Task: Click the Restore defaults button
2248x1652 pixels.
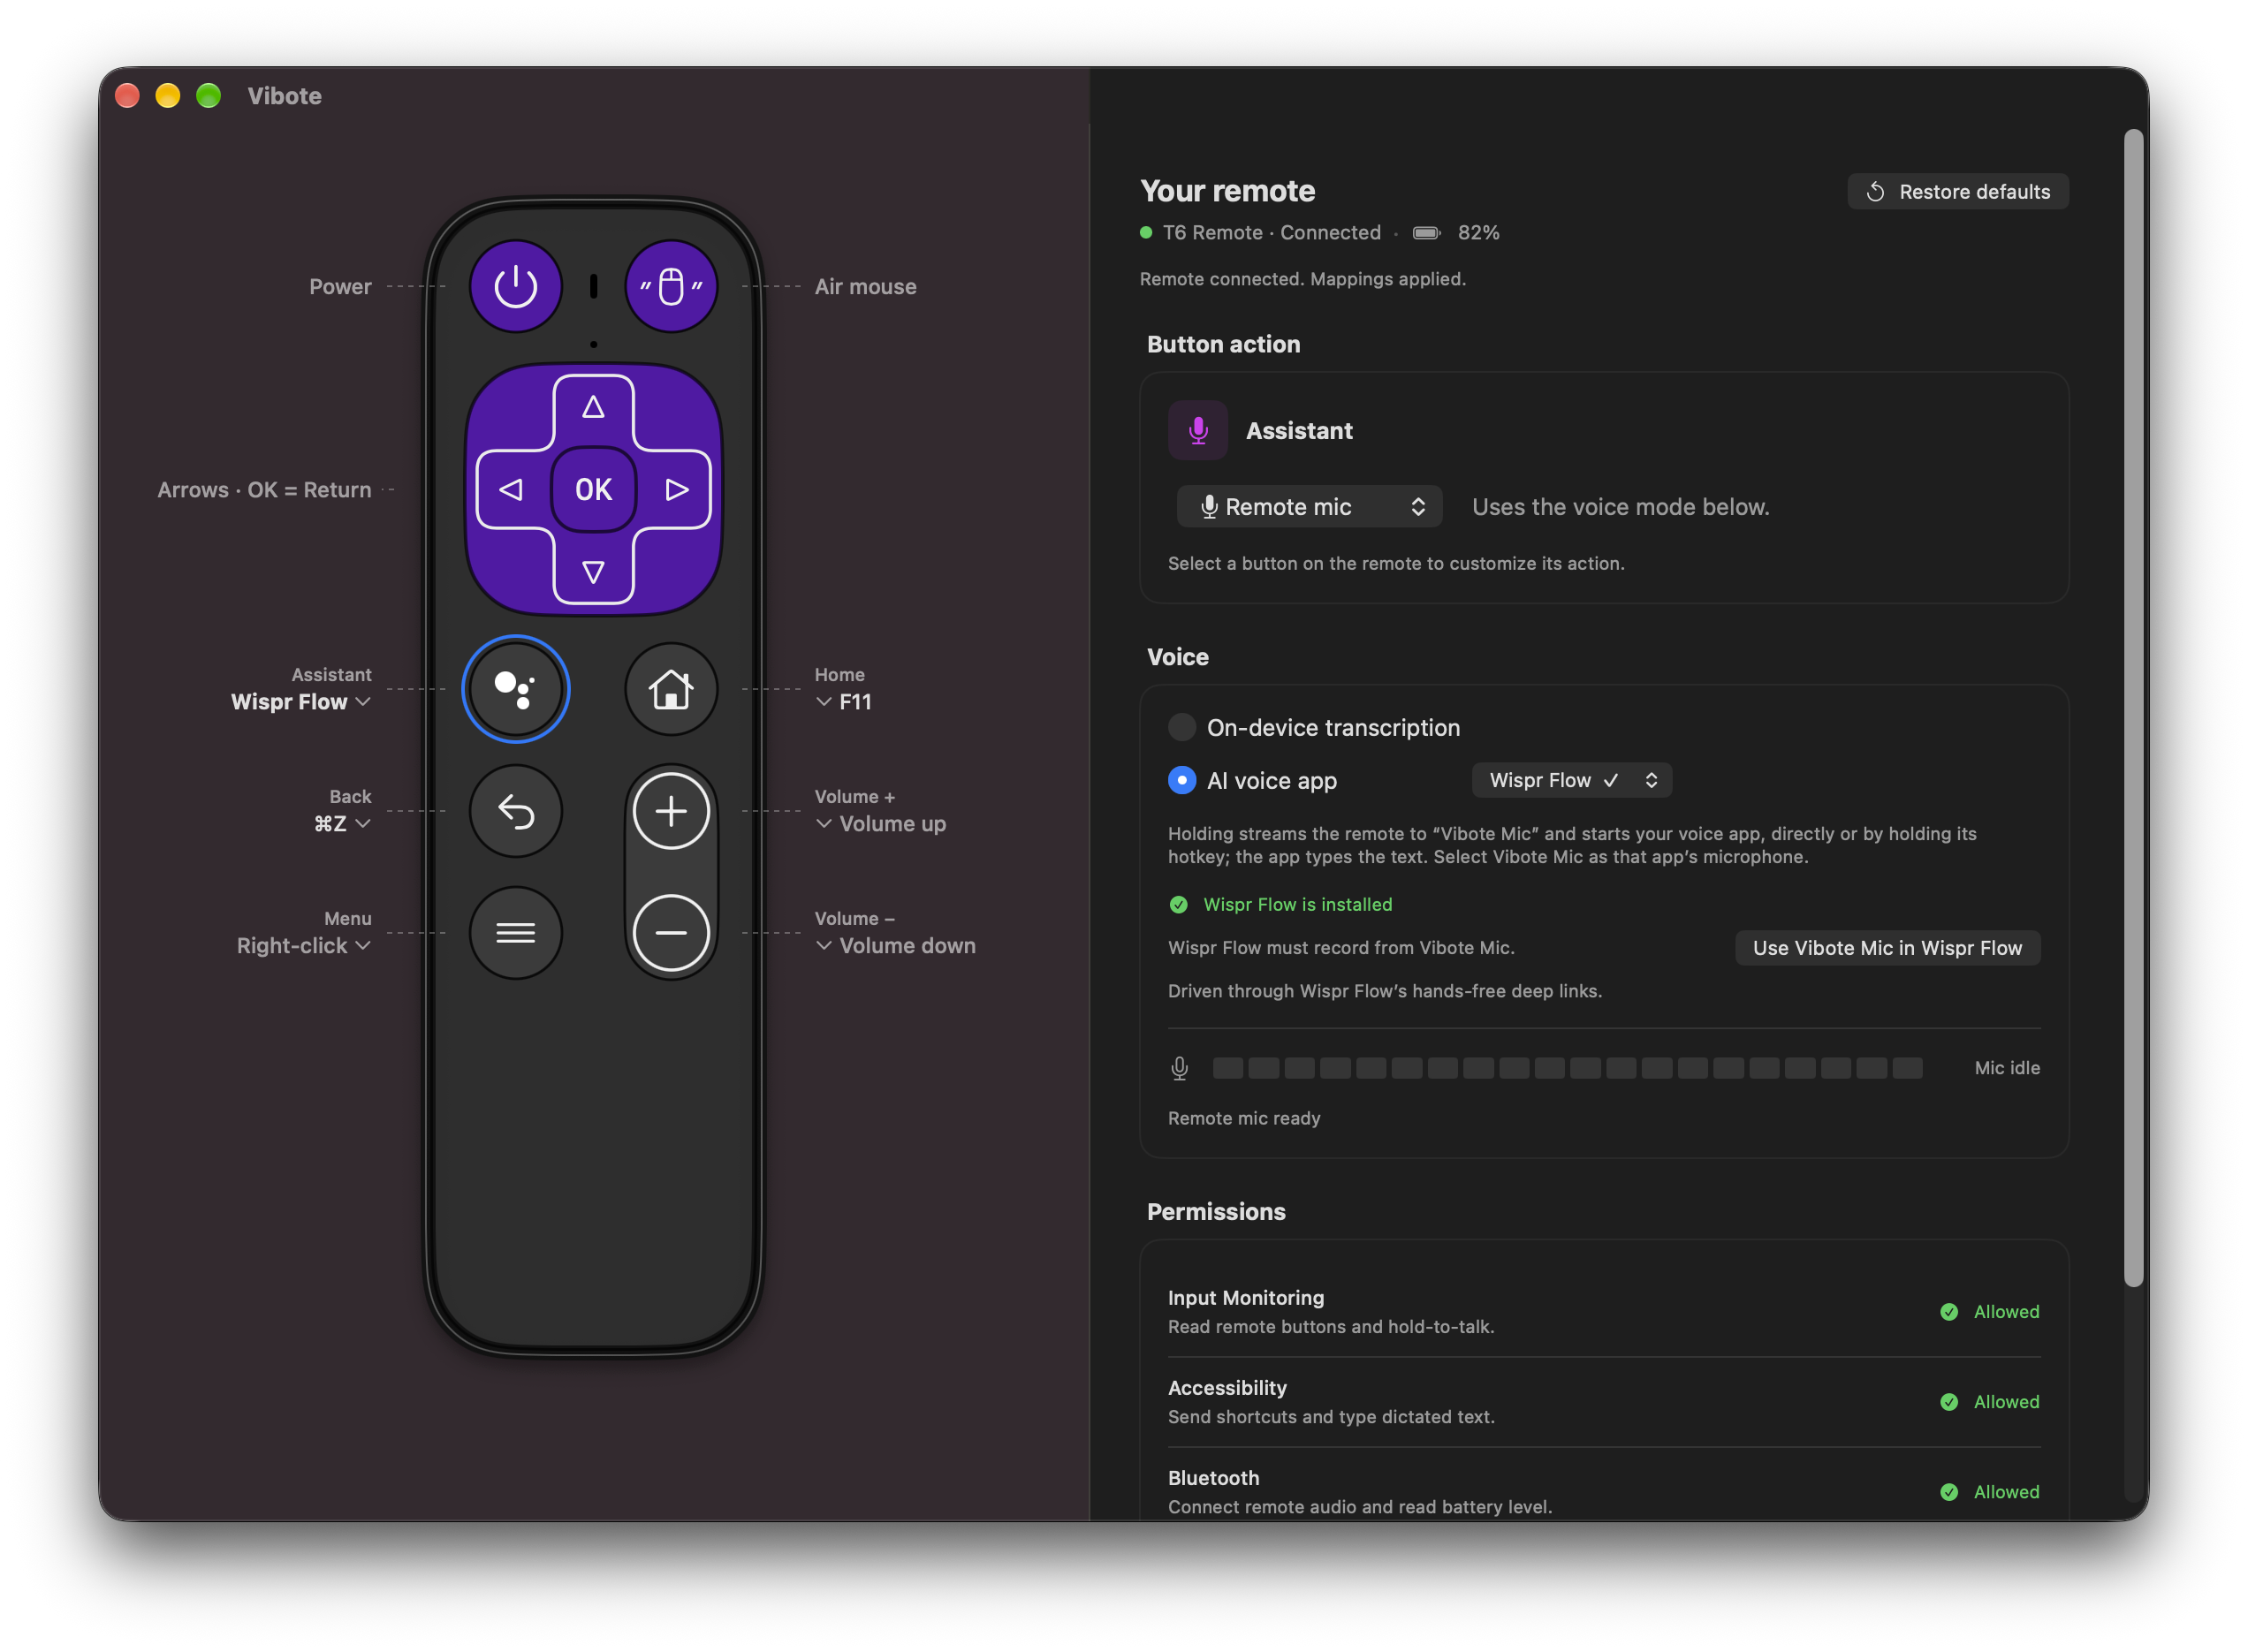Action: pos(1958,192)
